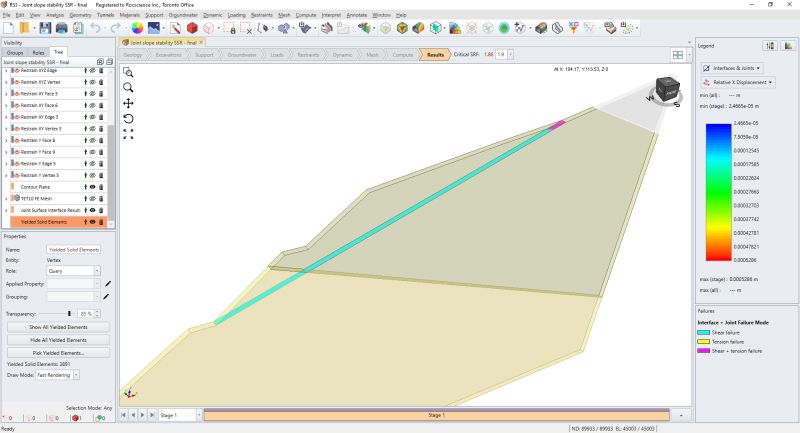Image resolution: width=800 pixels, height=433 pixels.
Task: Select the Pan move arrows tool
Action: [128, 103]
